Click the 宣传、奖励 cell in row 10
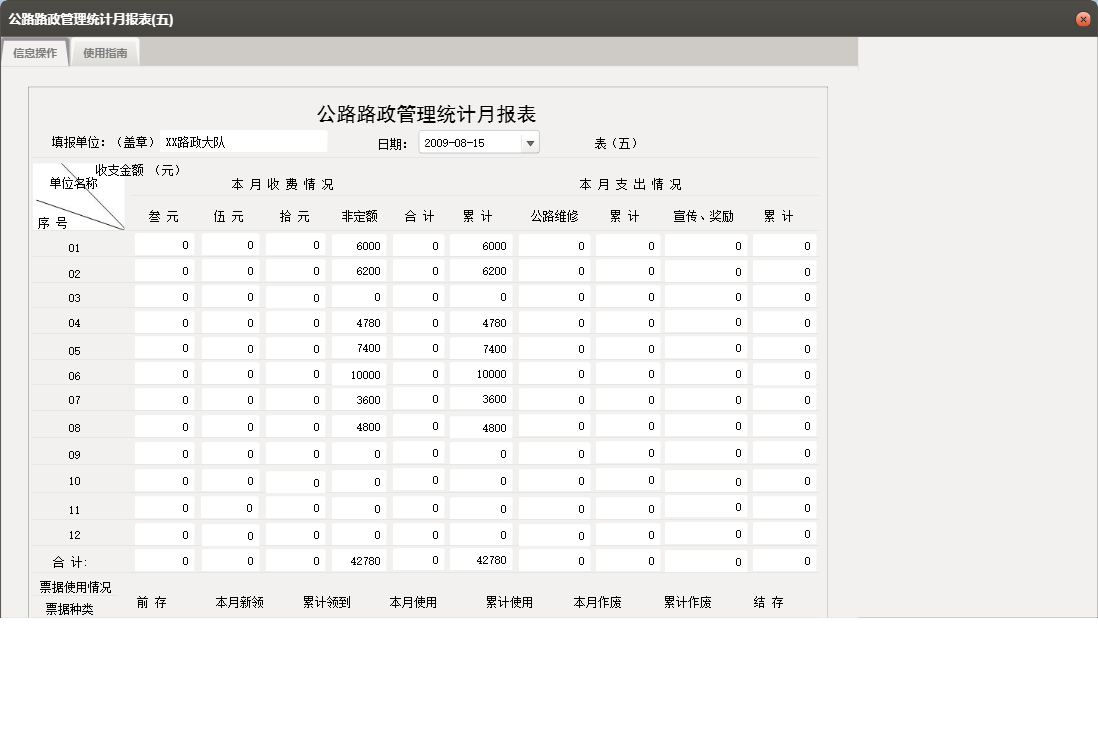Viewport: 1098px width, 732px height. click(x=705, y=481)
